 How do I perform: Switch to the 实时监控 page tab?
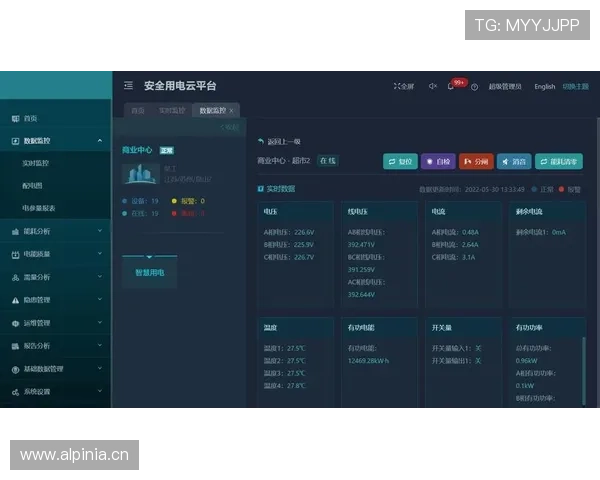coord(172,111)
